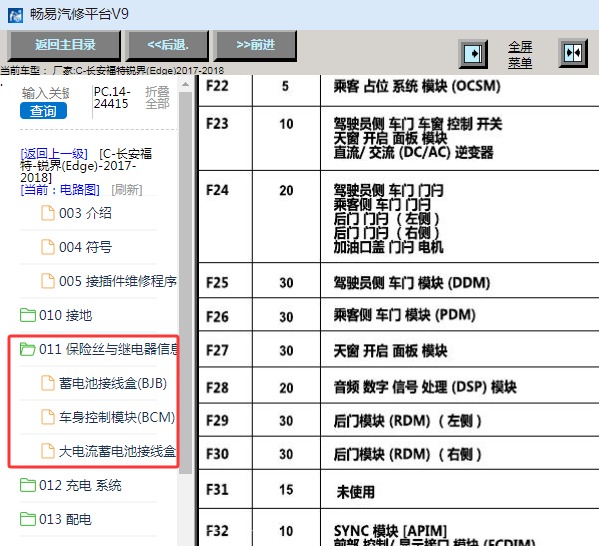Click the folder icon of 010 接地

pos(28,315)
